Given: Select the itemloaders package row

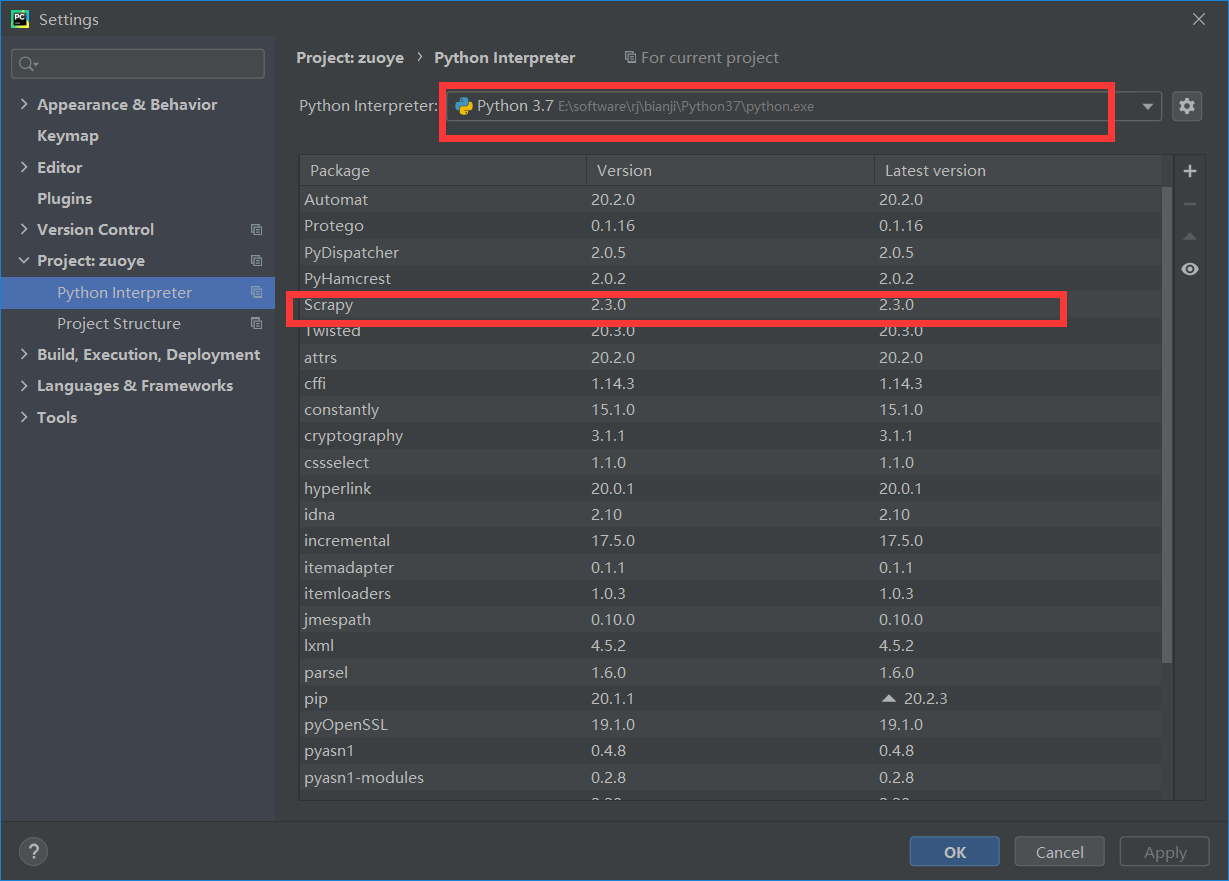Looking at the screenshot, I should coord(731,593).
